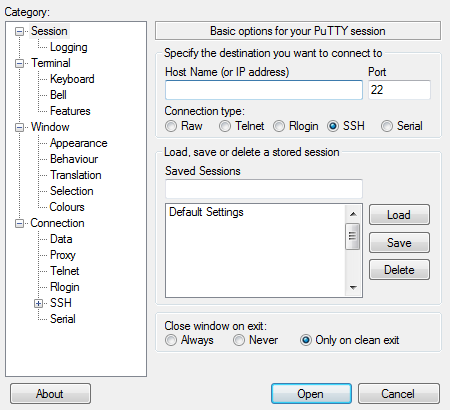
Task: Collapse the Connection category node
Action: click(x=20, y=223)
